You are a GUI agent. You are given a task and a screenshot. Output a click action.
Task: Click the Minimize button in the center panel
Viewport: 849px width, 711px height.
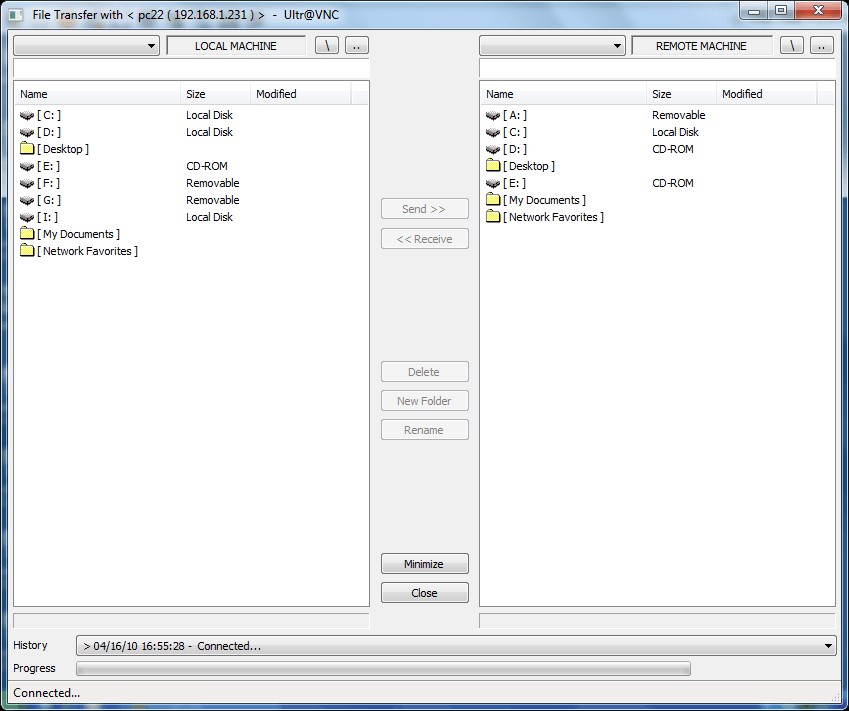424,564
